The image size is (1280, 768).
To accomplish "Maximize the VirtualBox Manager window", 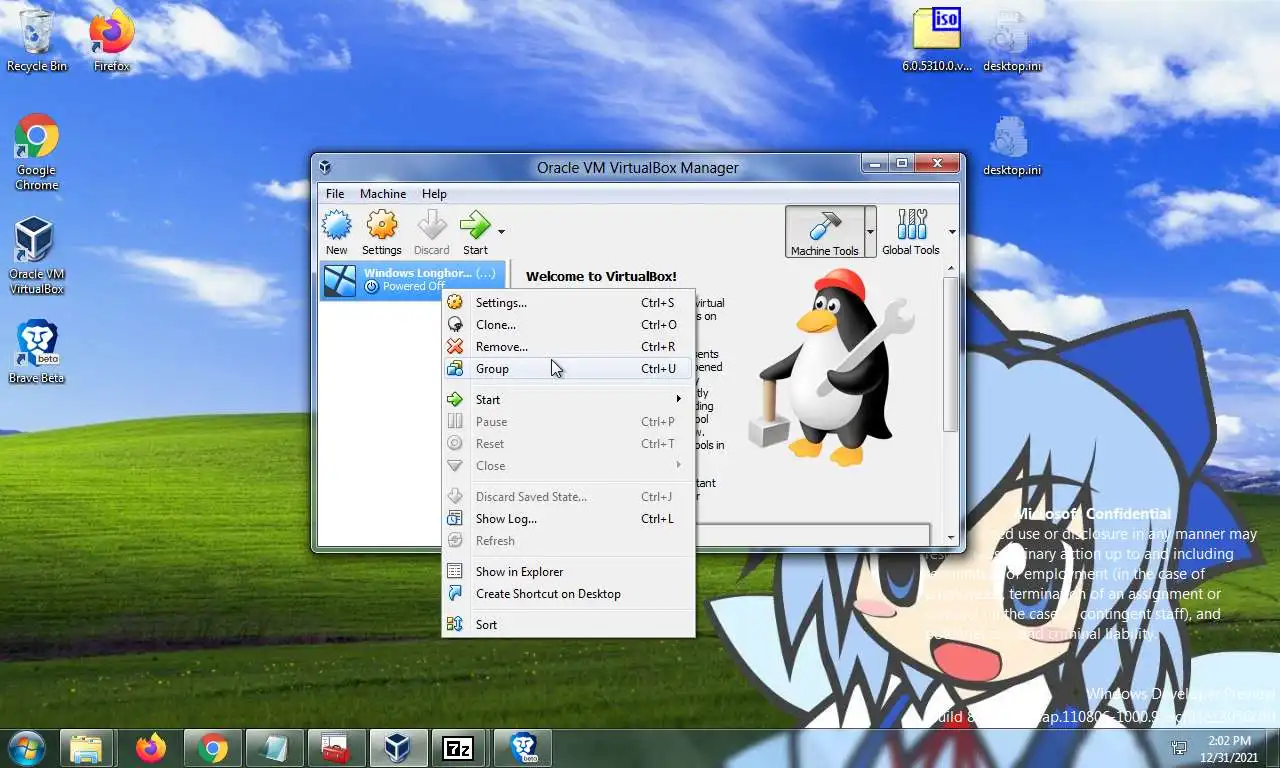I will (902, 163).
